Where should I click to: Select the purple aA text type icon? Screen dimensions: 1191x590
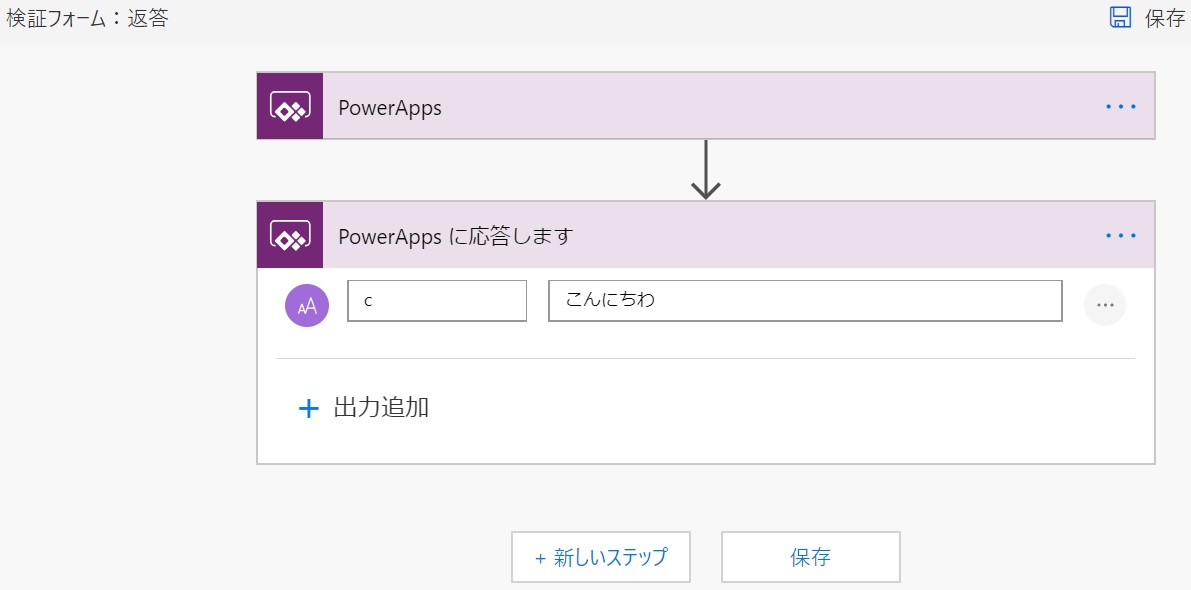point(306,304)
